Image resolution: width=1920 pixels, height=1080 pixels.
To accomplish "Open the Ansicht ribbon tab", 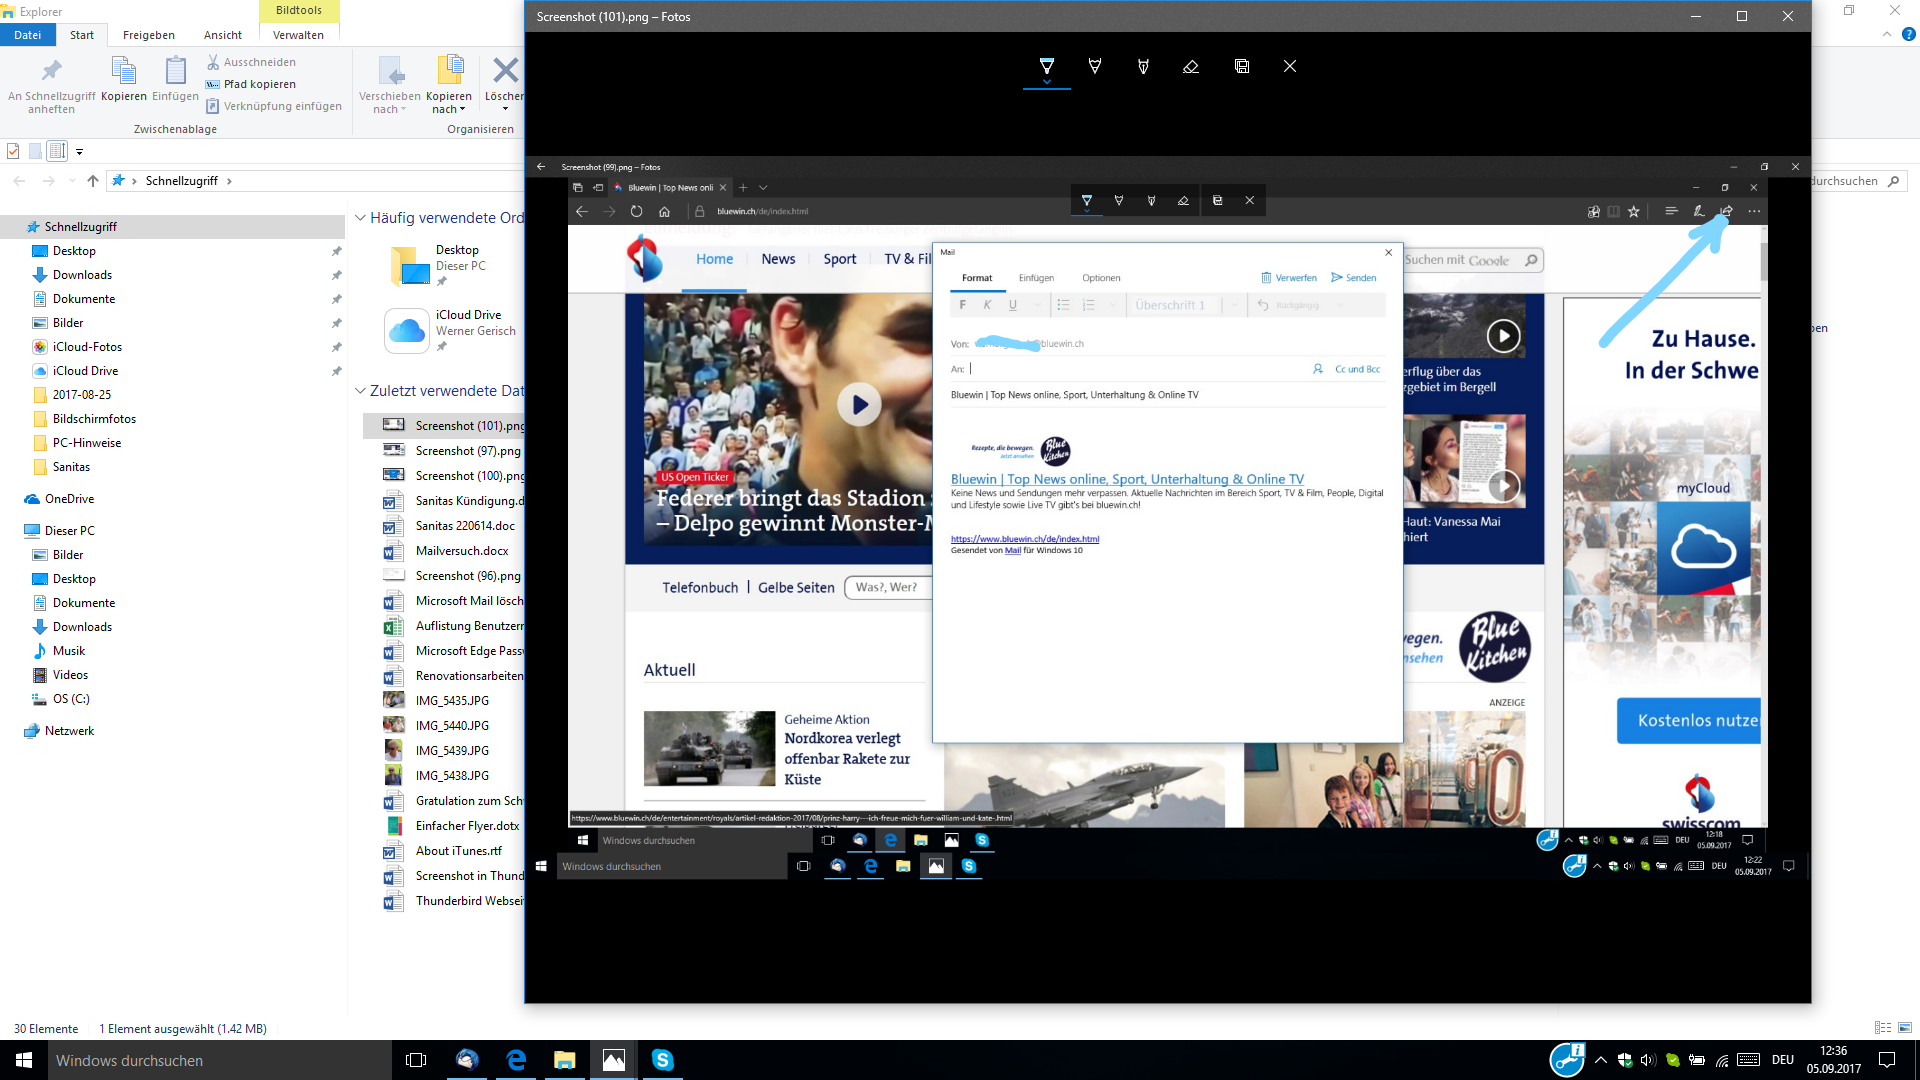I will [x=223, y=35].
